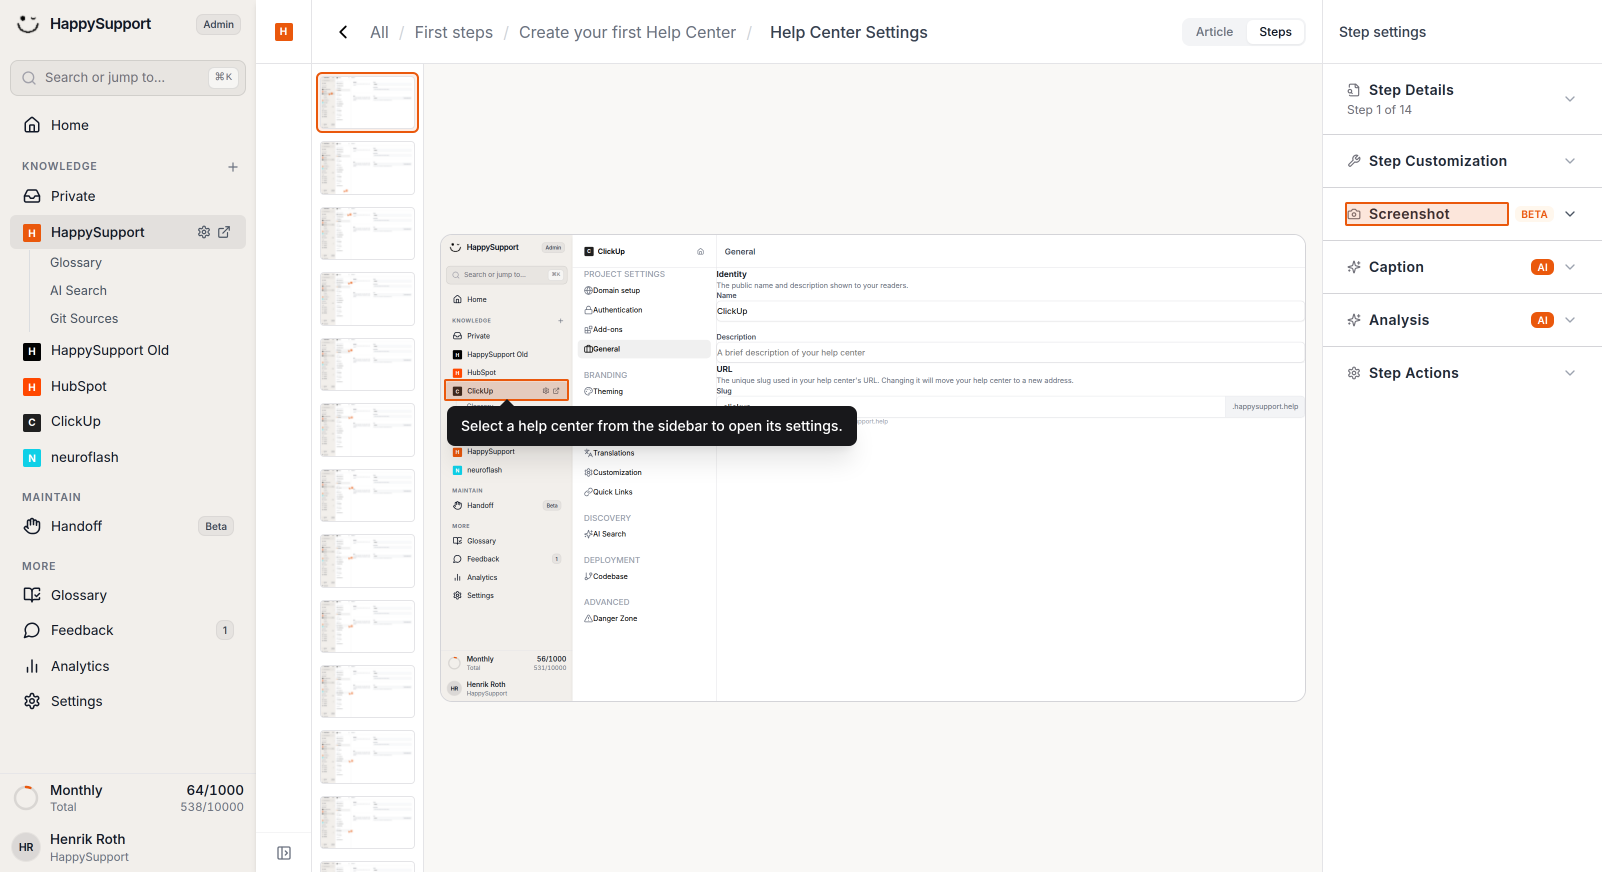Screen dimensions: 1602x872
Task: Expand the Step Customization section
Action: 1570,161
